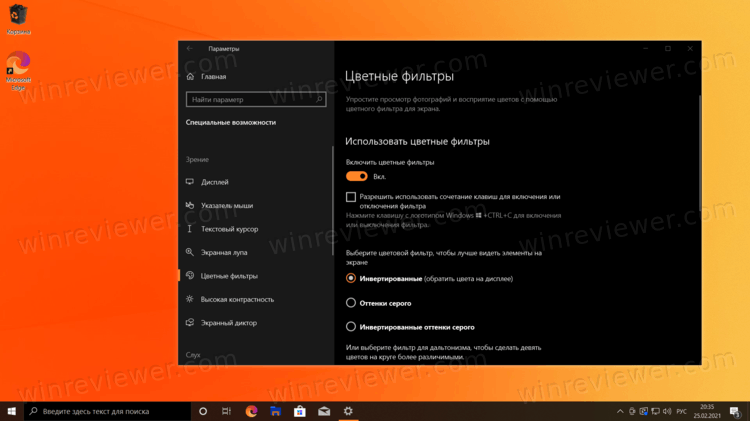
Task: Click the Дисплей monitor icon
Action: click(190, 182)
